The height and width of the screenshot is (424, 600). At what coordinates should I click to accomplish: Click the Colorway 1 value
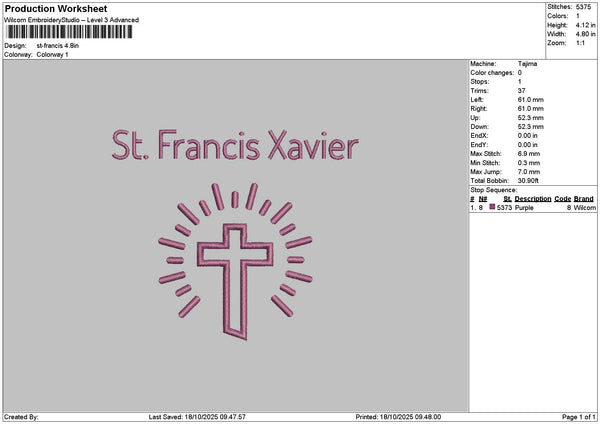tap(52, 54)
